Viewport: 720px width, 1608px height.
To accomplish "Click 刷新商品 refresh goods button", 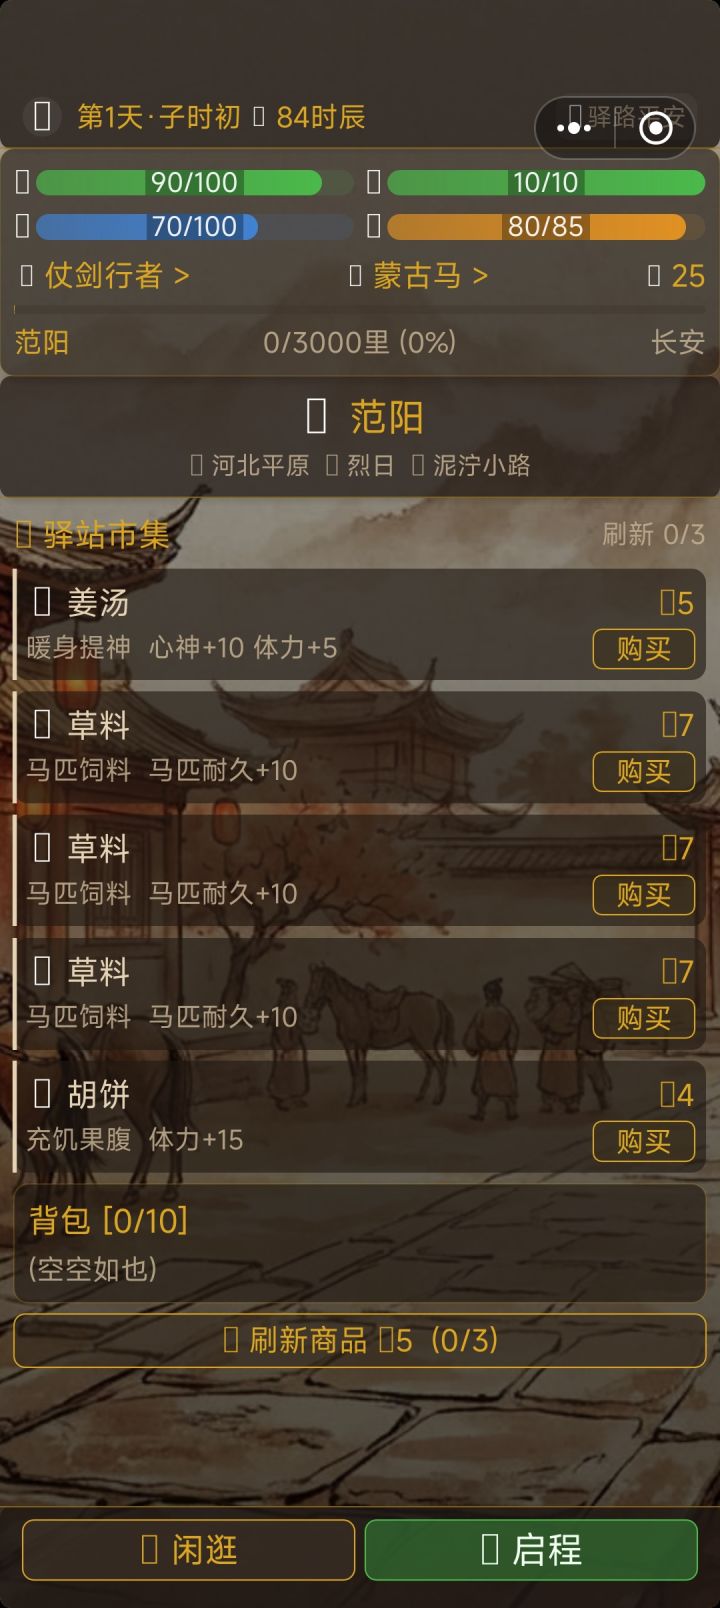I will pos(360,1340).
